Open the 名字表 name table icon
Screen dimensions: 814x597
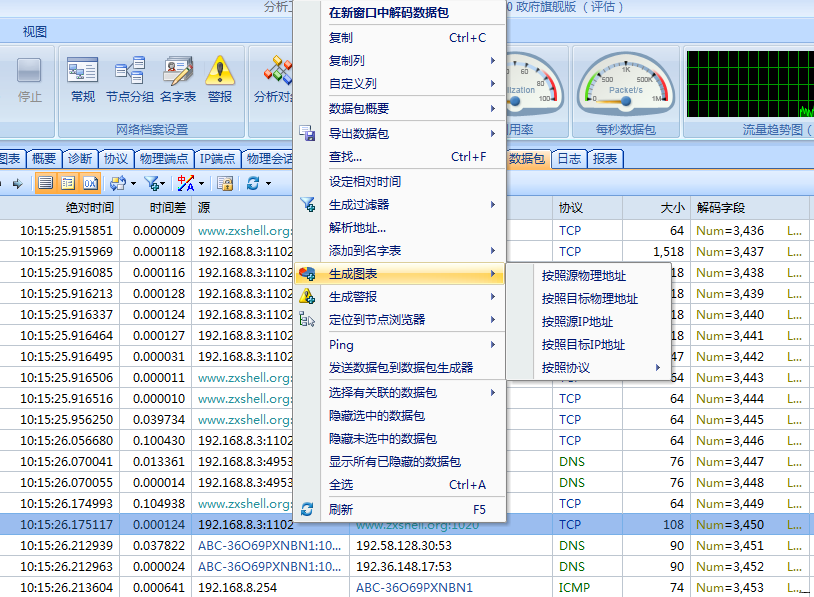click(x=177, y=80)
